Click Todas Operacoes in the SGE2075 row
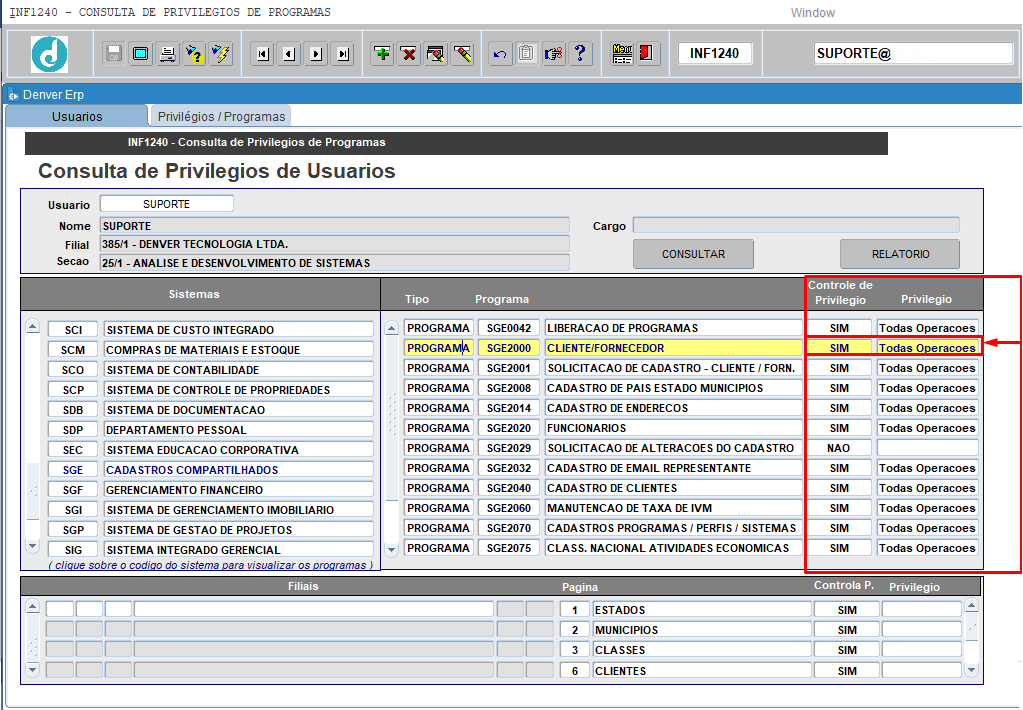 (x=927, y=548)
